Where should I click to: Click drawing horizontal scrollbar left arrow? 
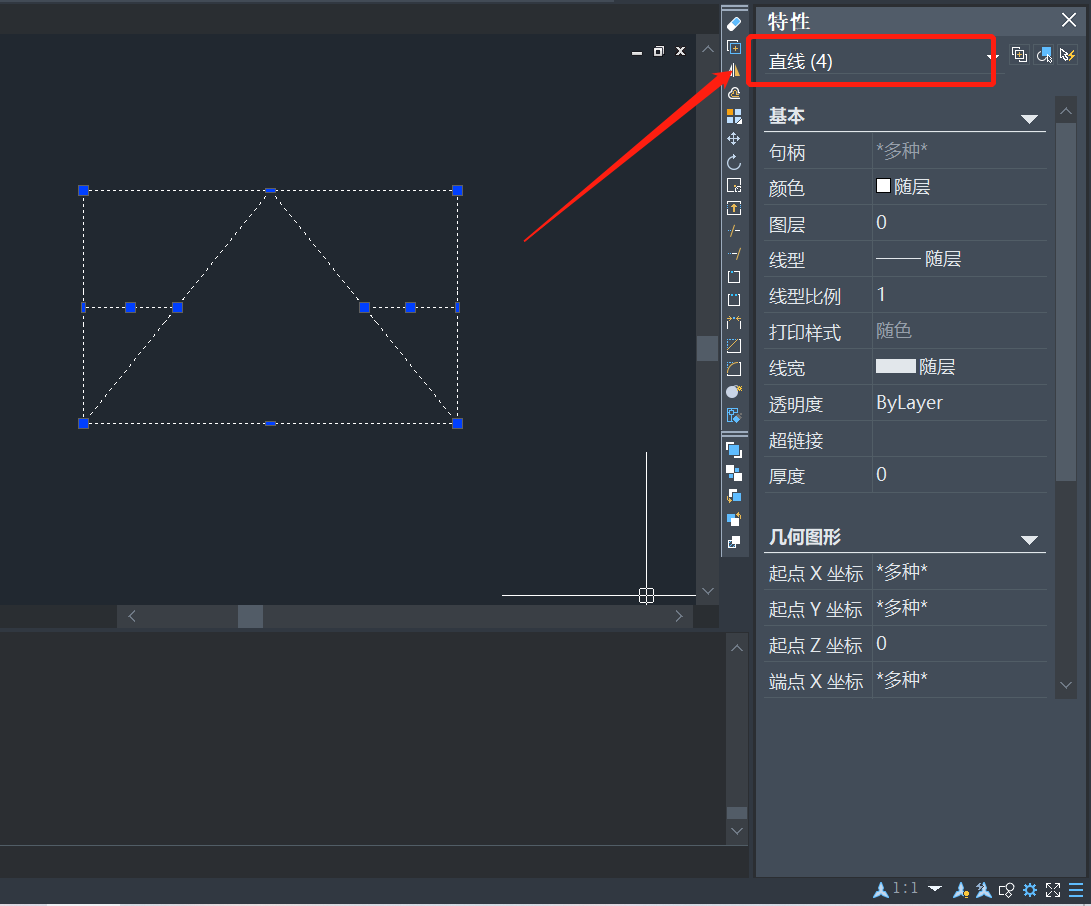[x=132, y=616]
